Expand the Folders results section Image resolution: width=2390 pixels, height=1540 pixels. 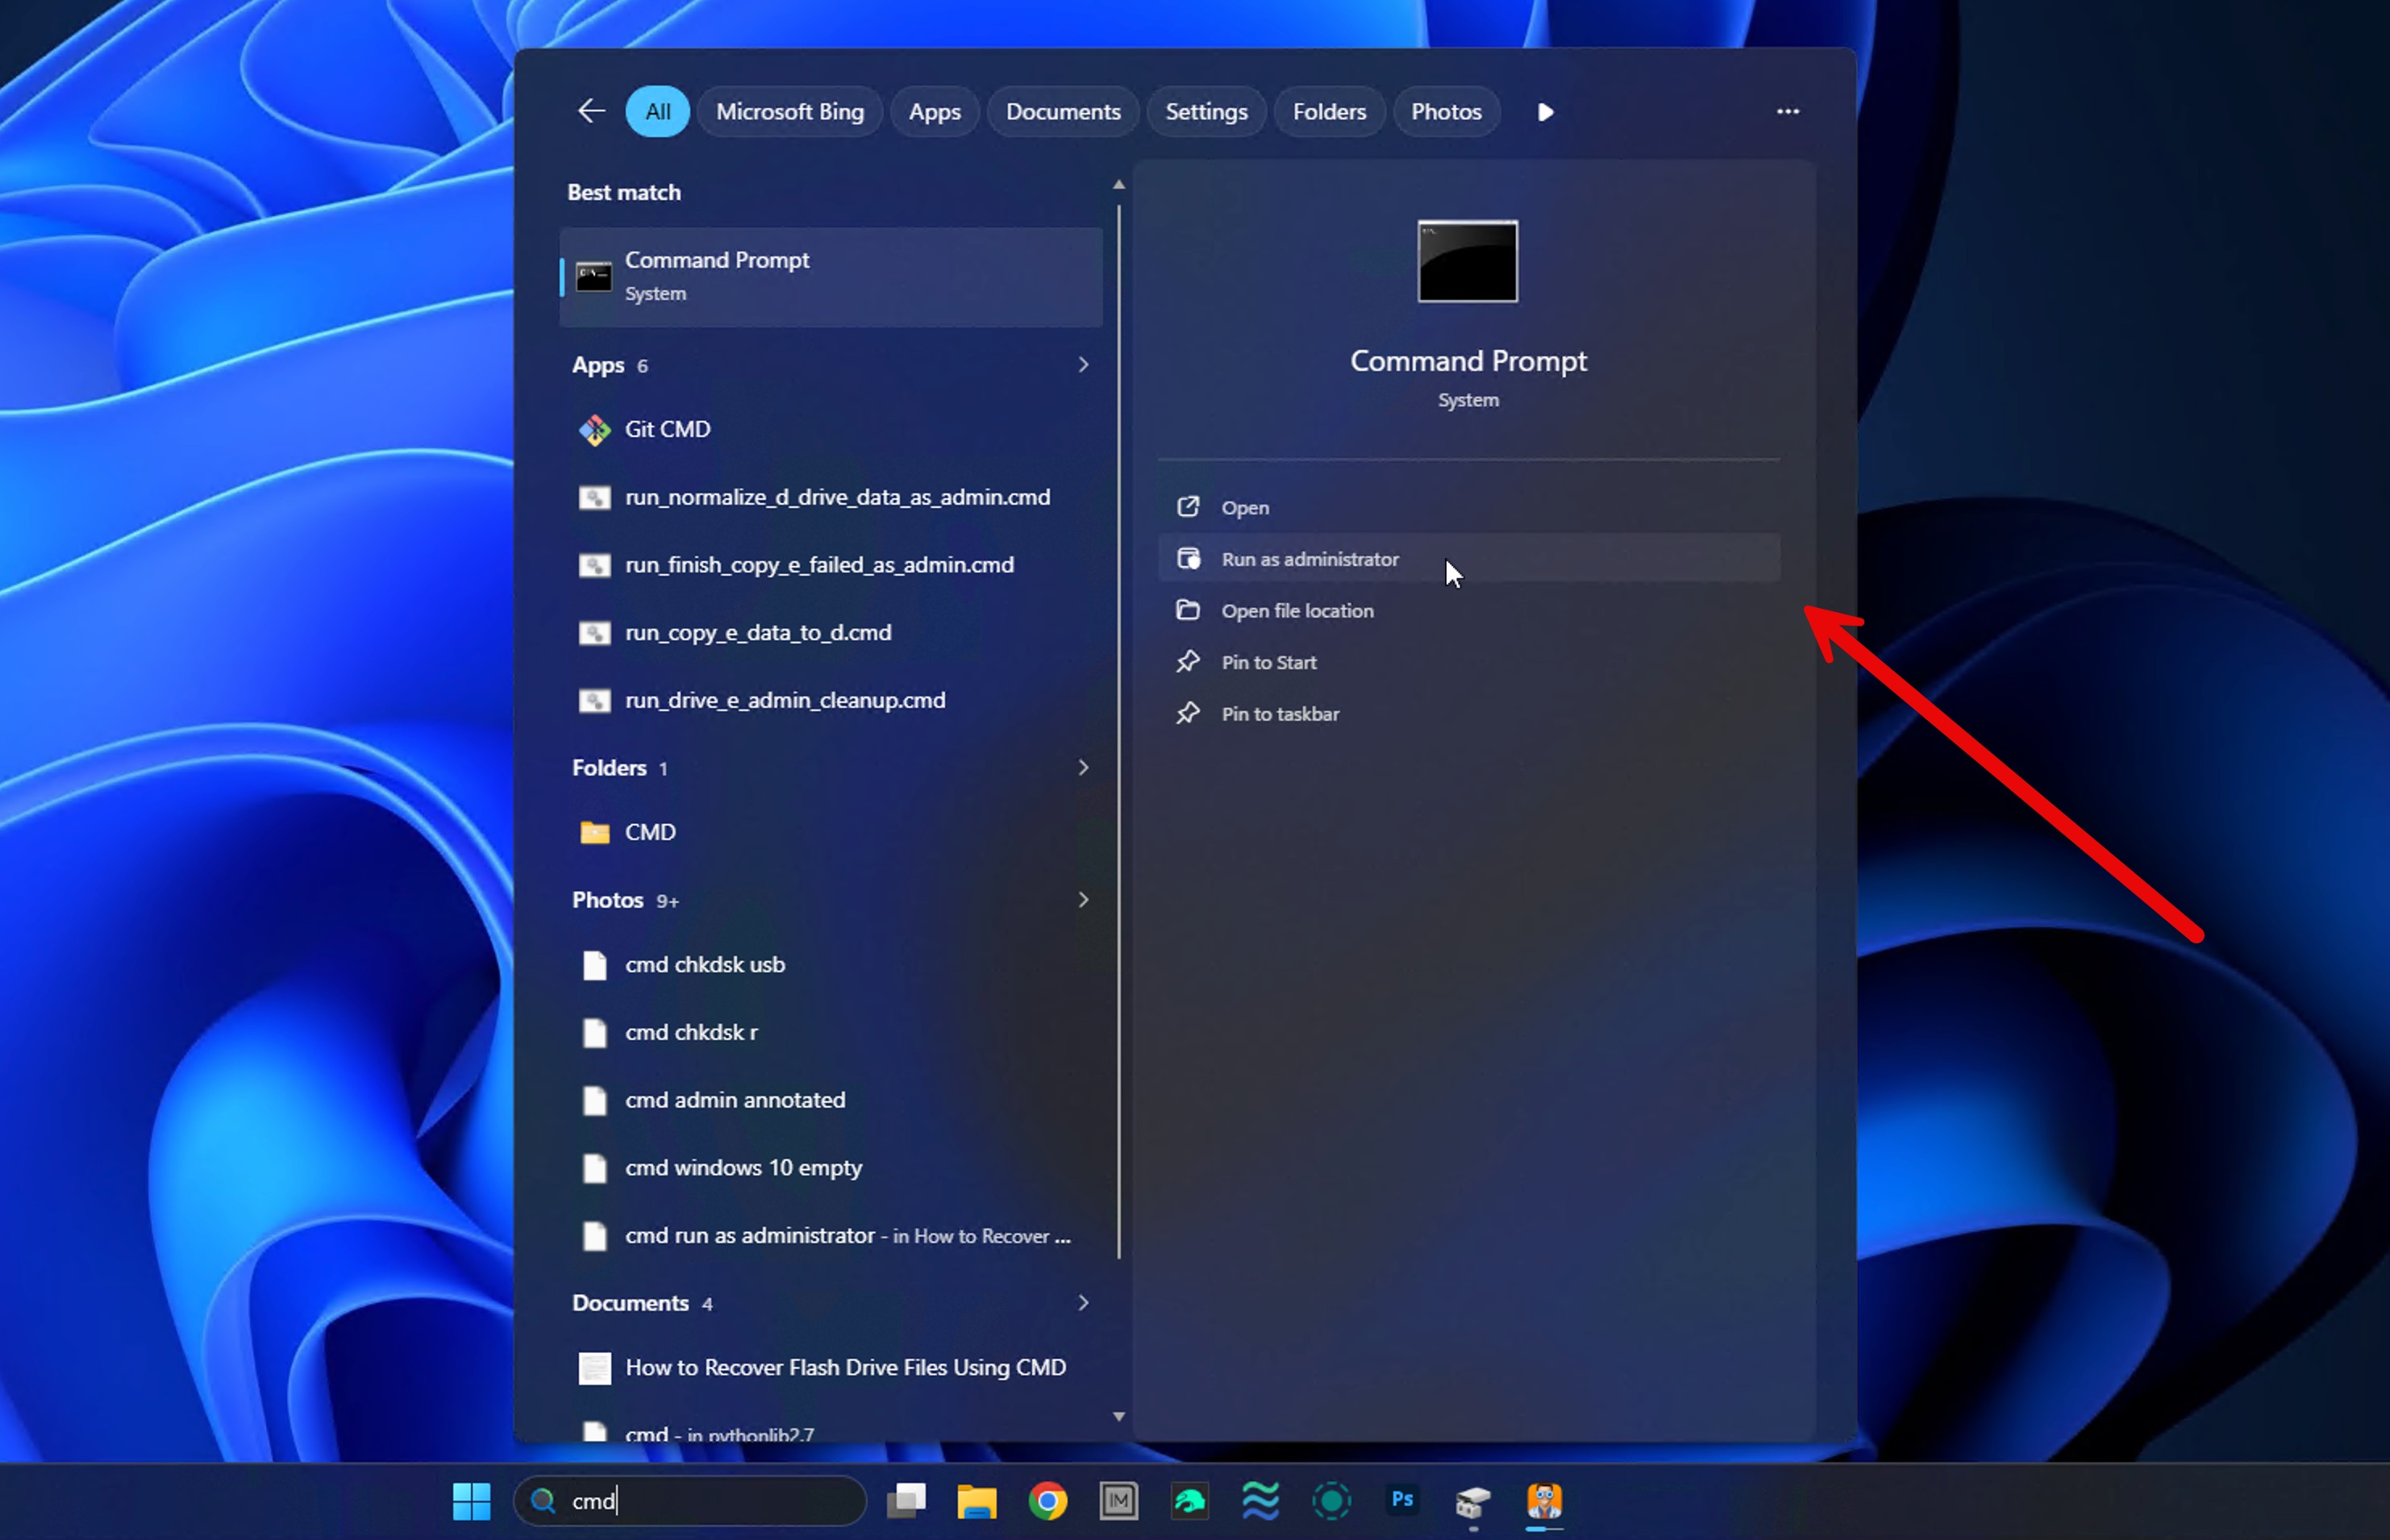click(1083, 767)
